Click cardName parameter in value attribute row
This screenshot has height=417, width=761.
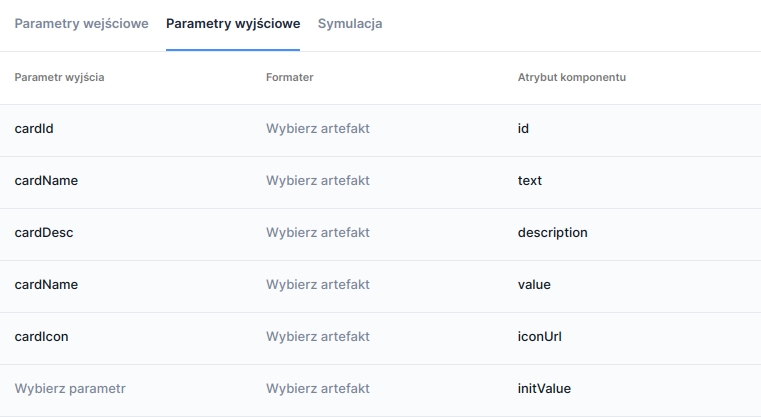pos(46,285)
